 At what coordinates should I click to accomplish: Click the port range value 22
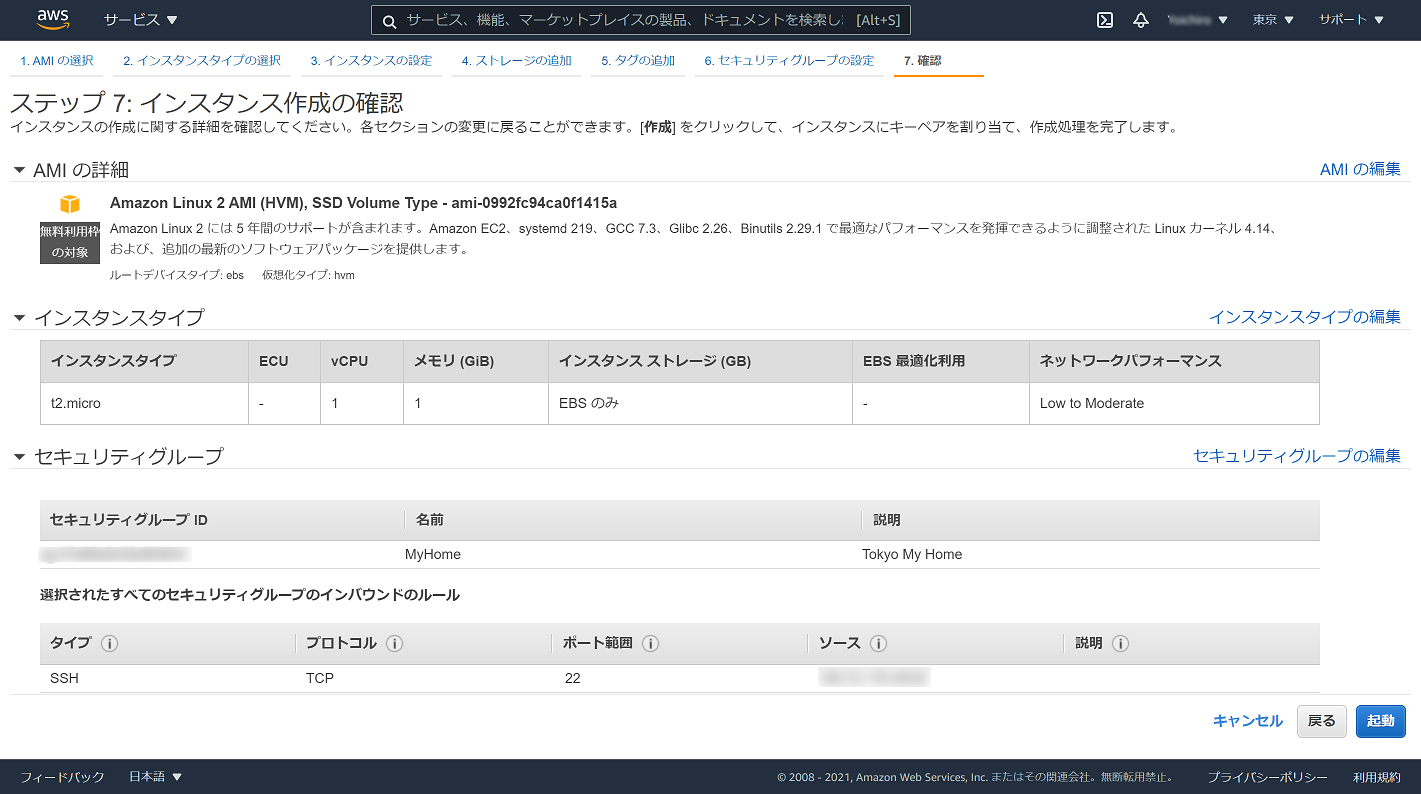pyautogui.click(x=572, y=678)
